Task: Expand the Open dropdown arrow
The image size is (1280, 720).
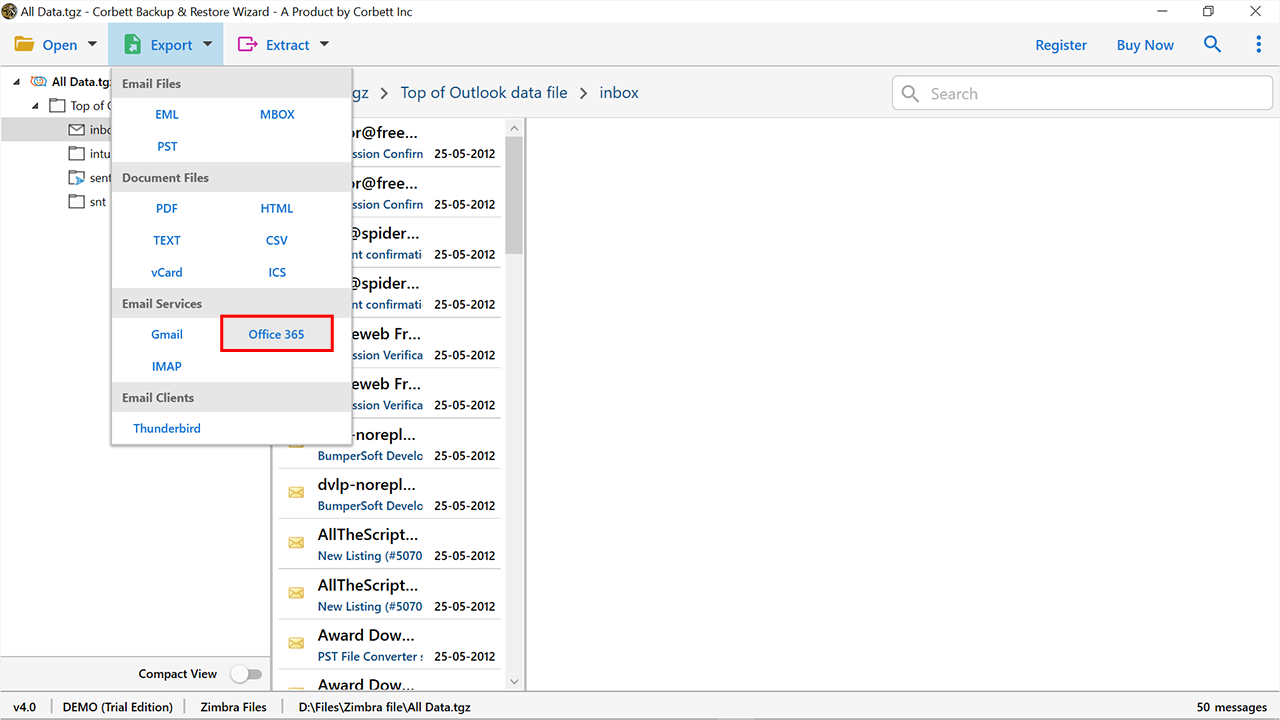Action: pyautogui.click(x=93, y=45)
